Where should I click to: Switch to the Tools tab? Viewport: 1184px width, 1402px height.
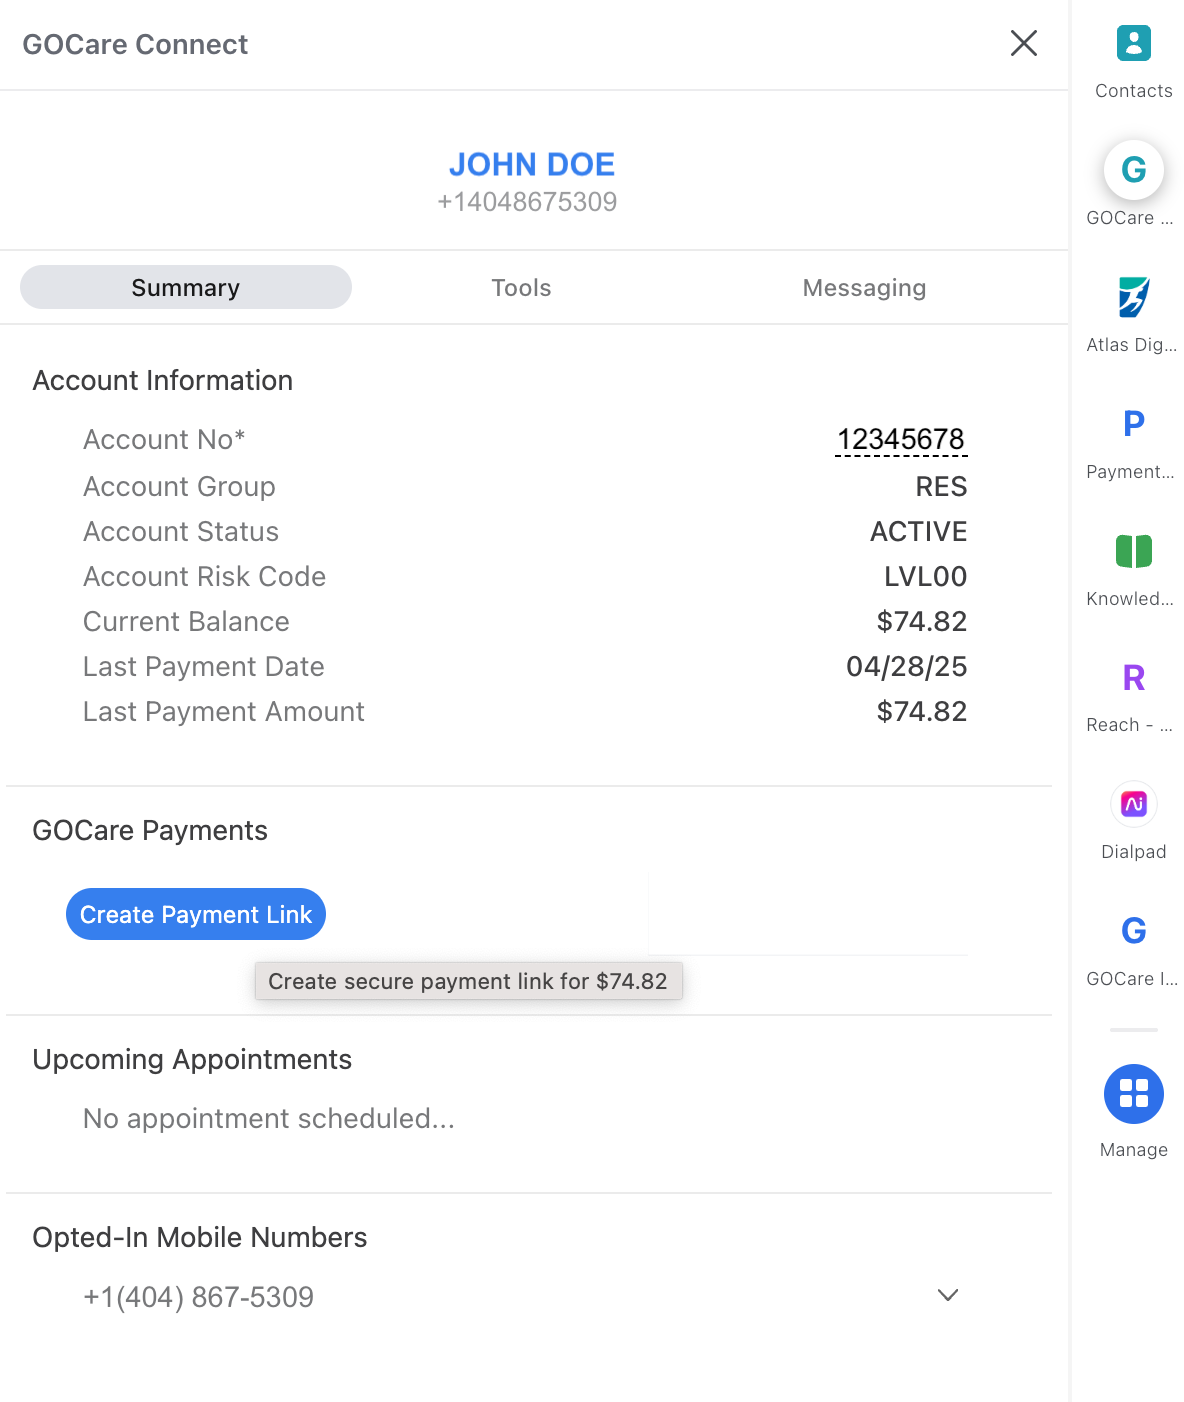click(x=521, y=288)
